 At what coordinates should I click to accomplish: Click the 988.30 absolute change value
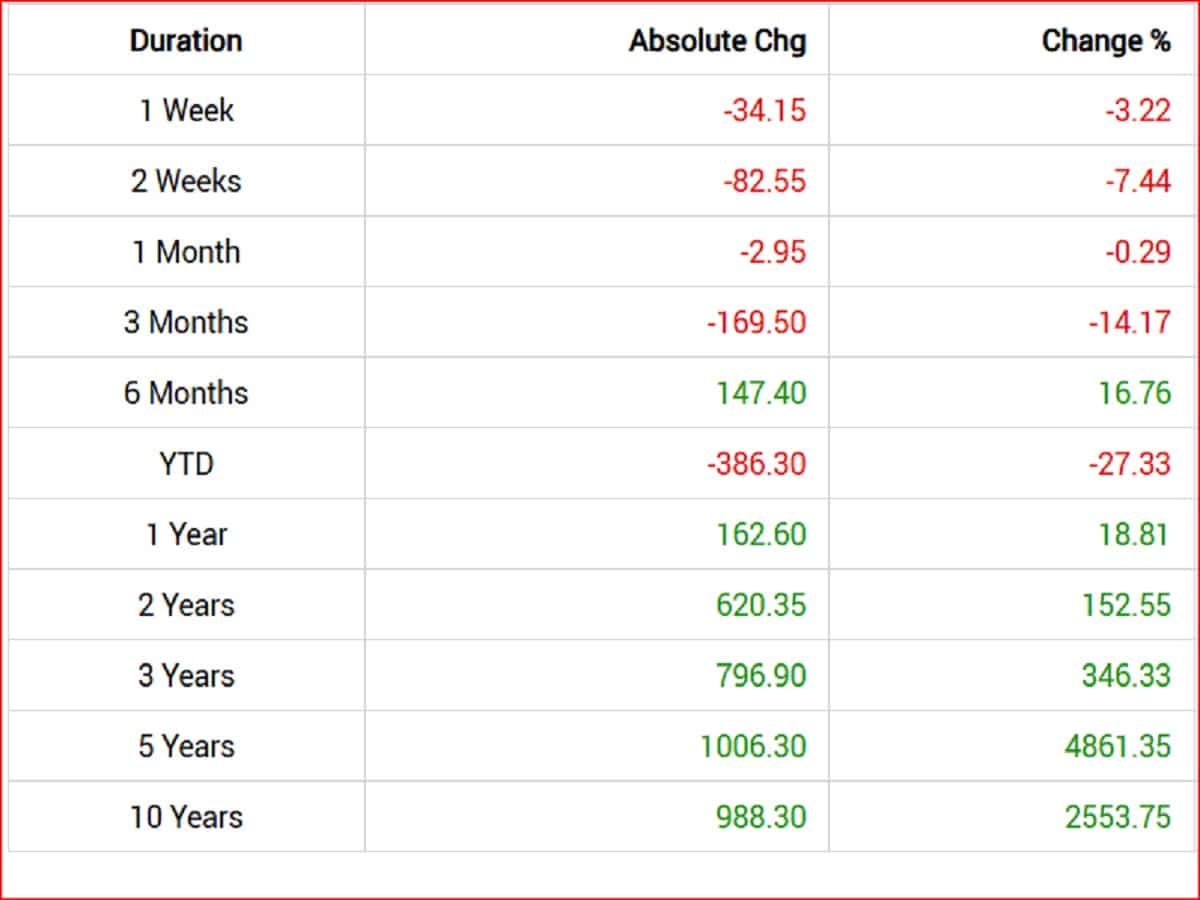pos(761,817)
